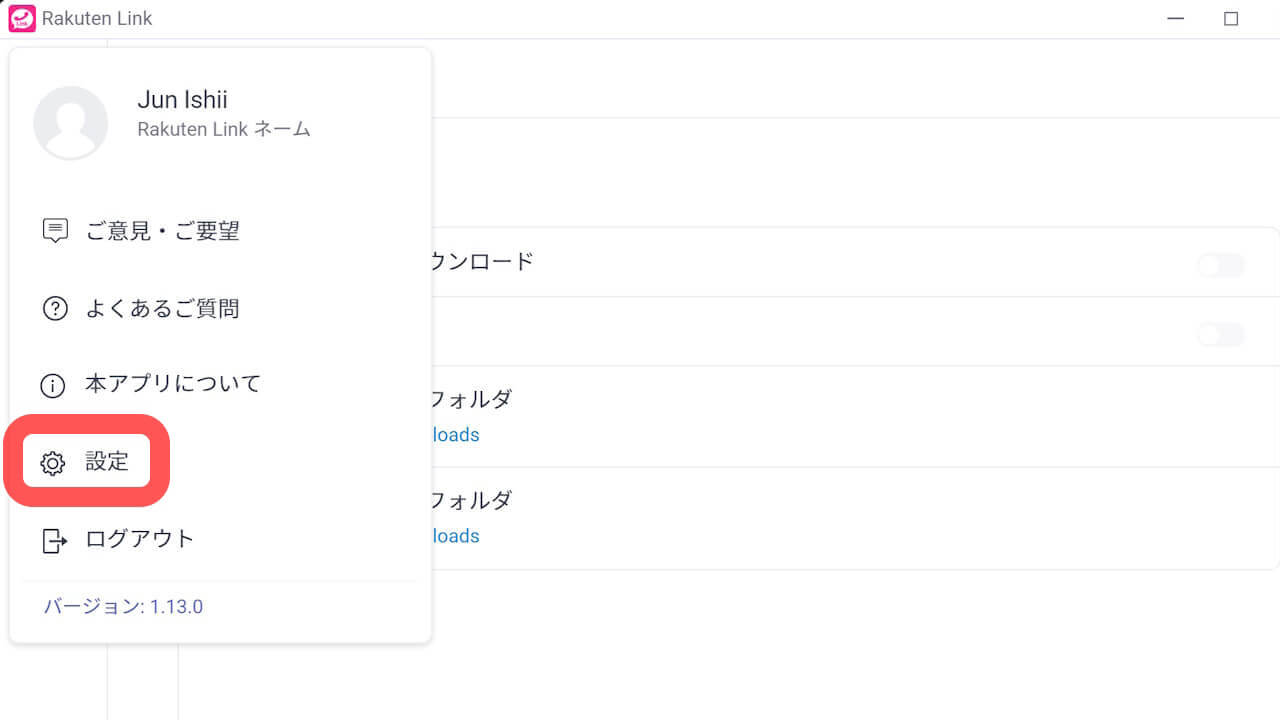Click the highlighted settings gear icon
1280x720 pixels.
(53, 462)
